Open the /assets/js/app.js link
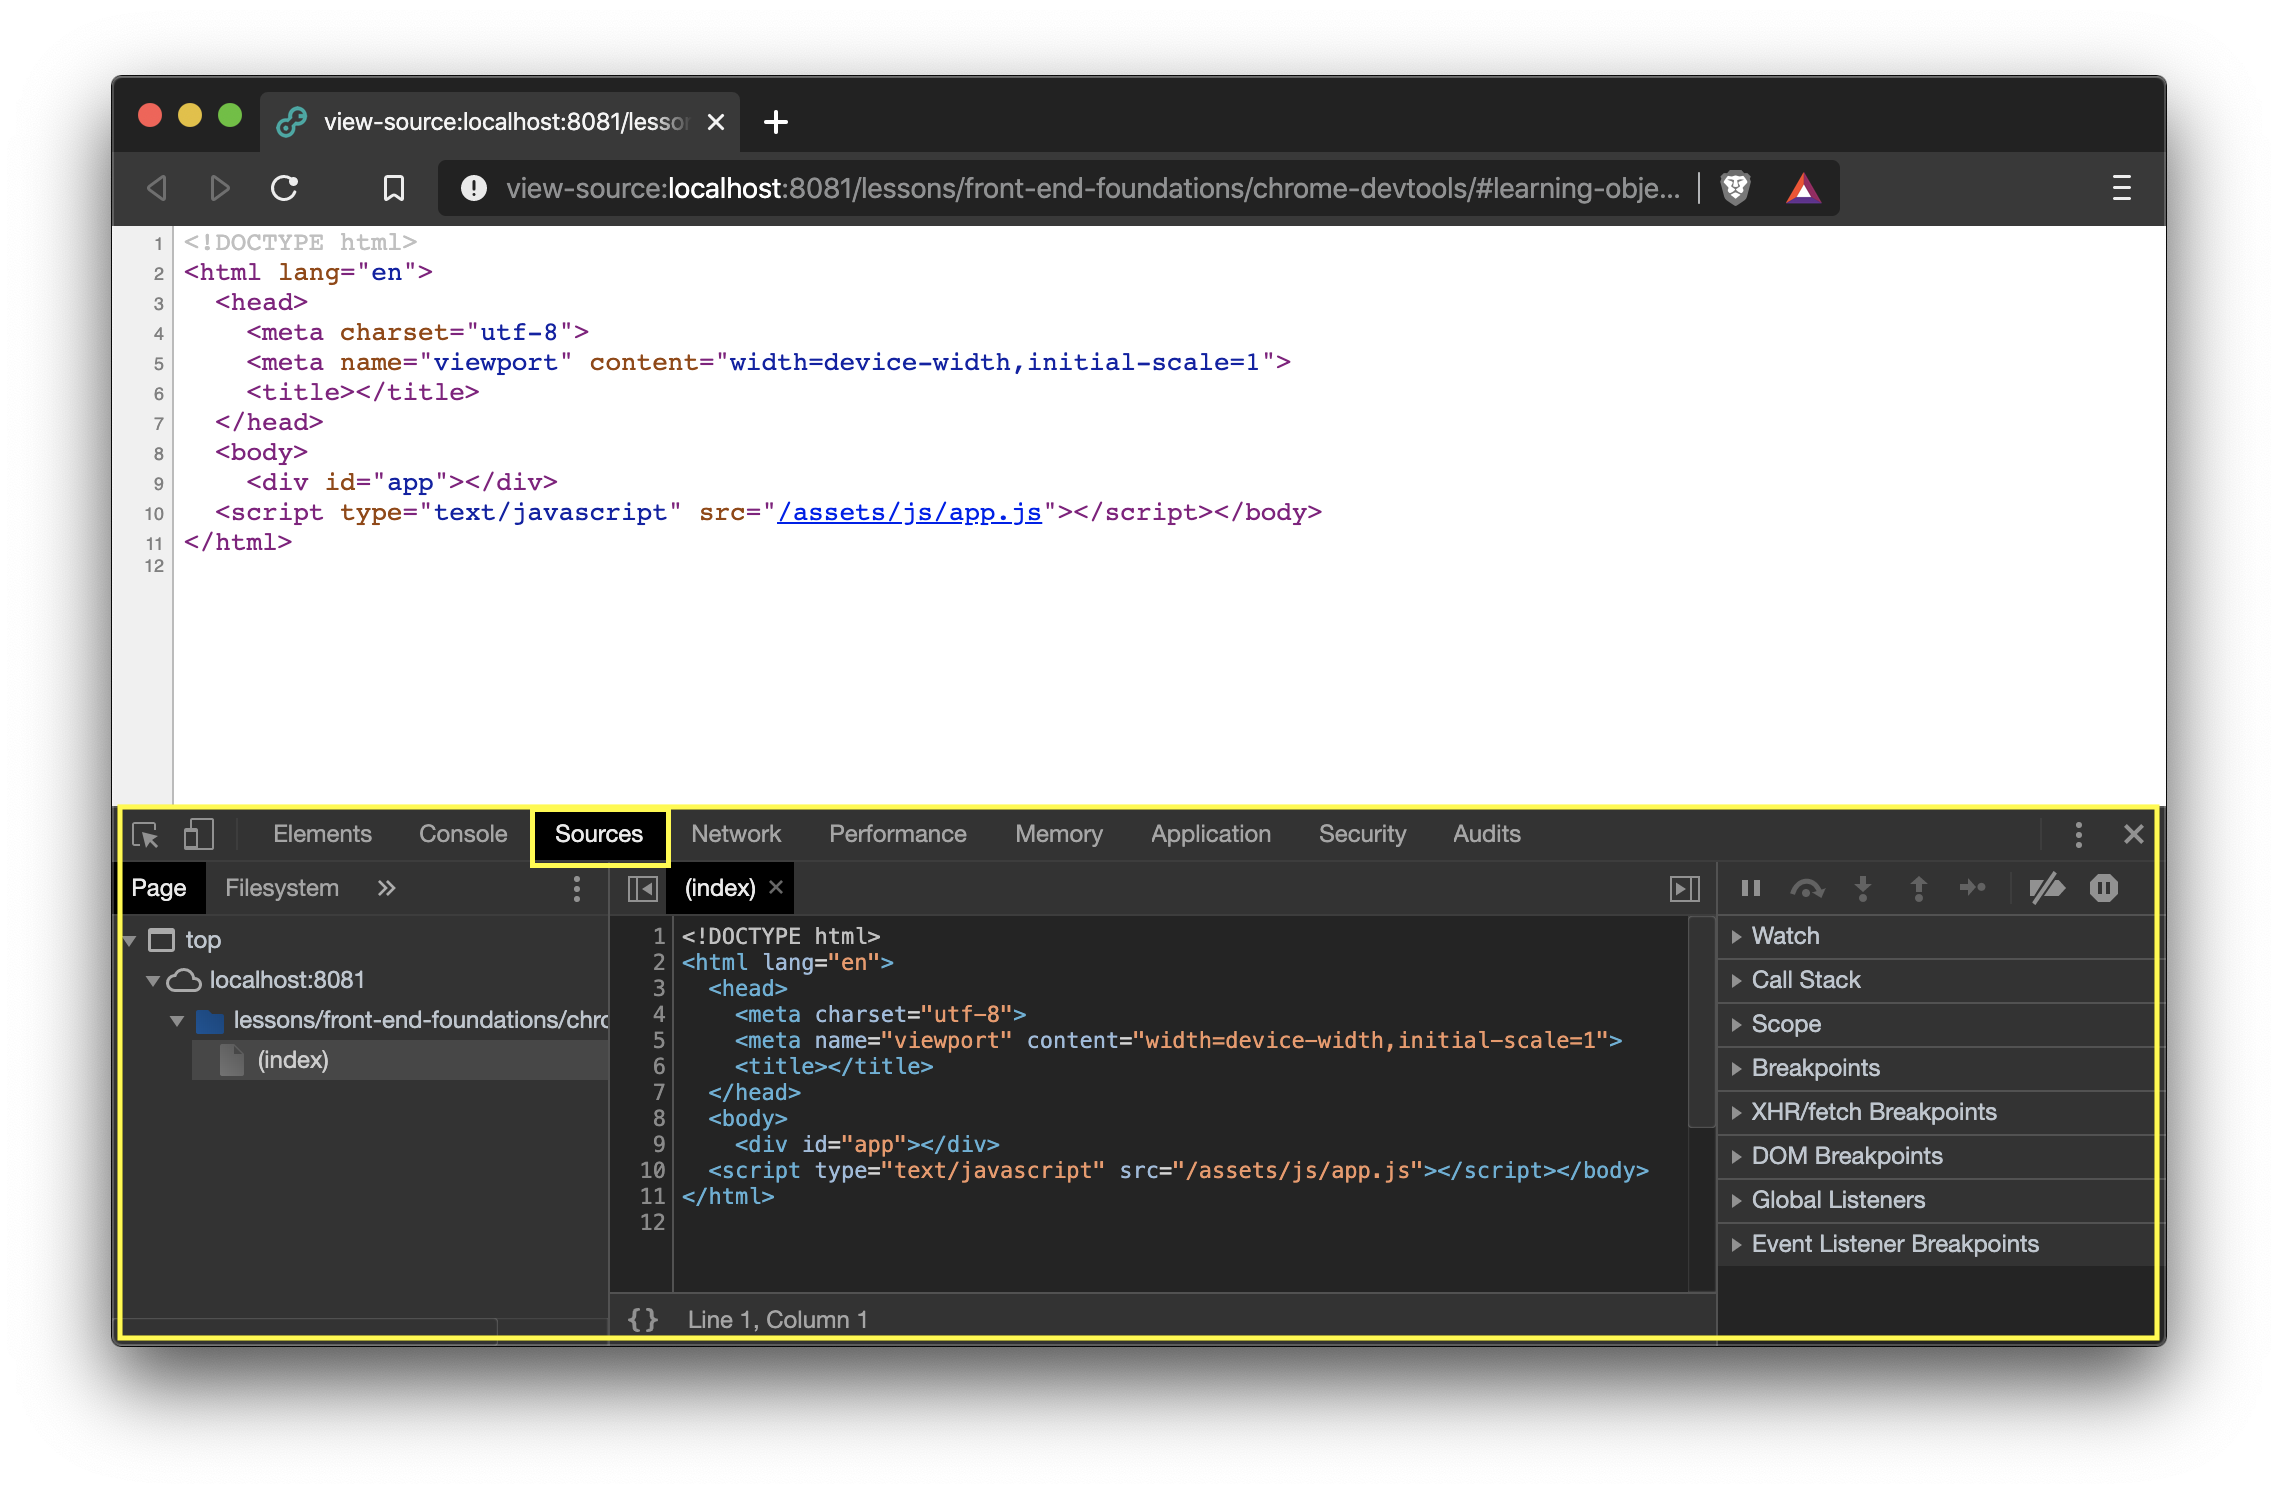 point(909,512)
